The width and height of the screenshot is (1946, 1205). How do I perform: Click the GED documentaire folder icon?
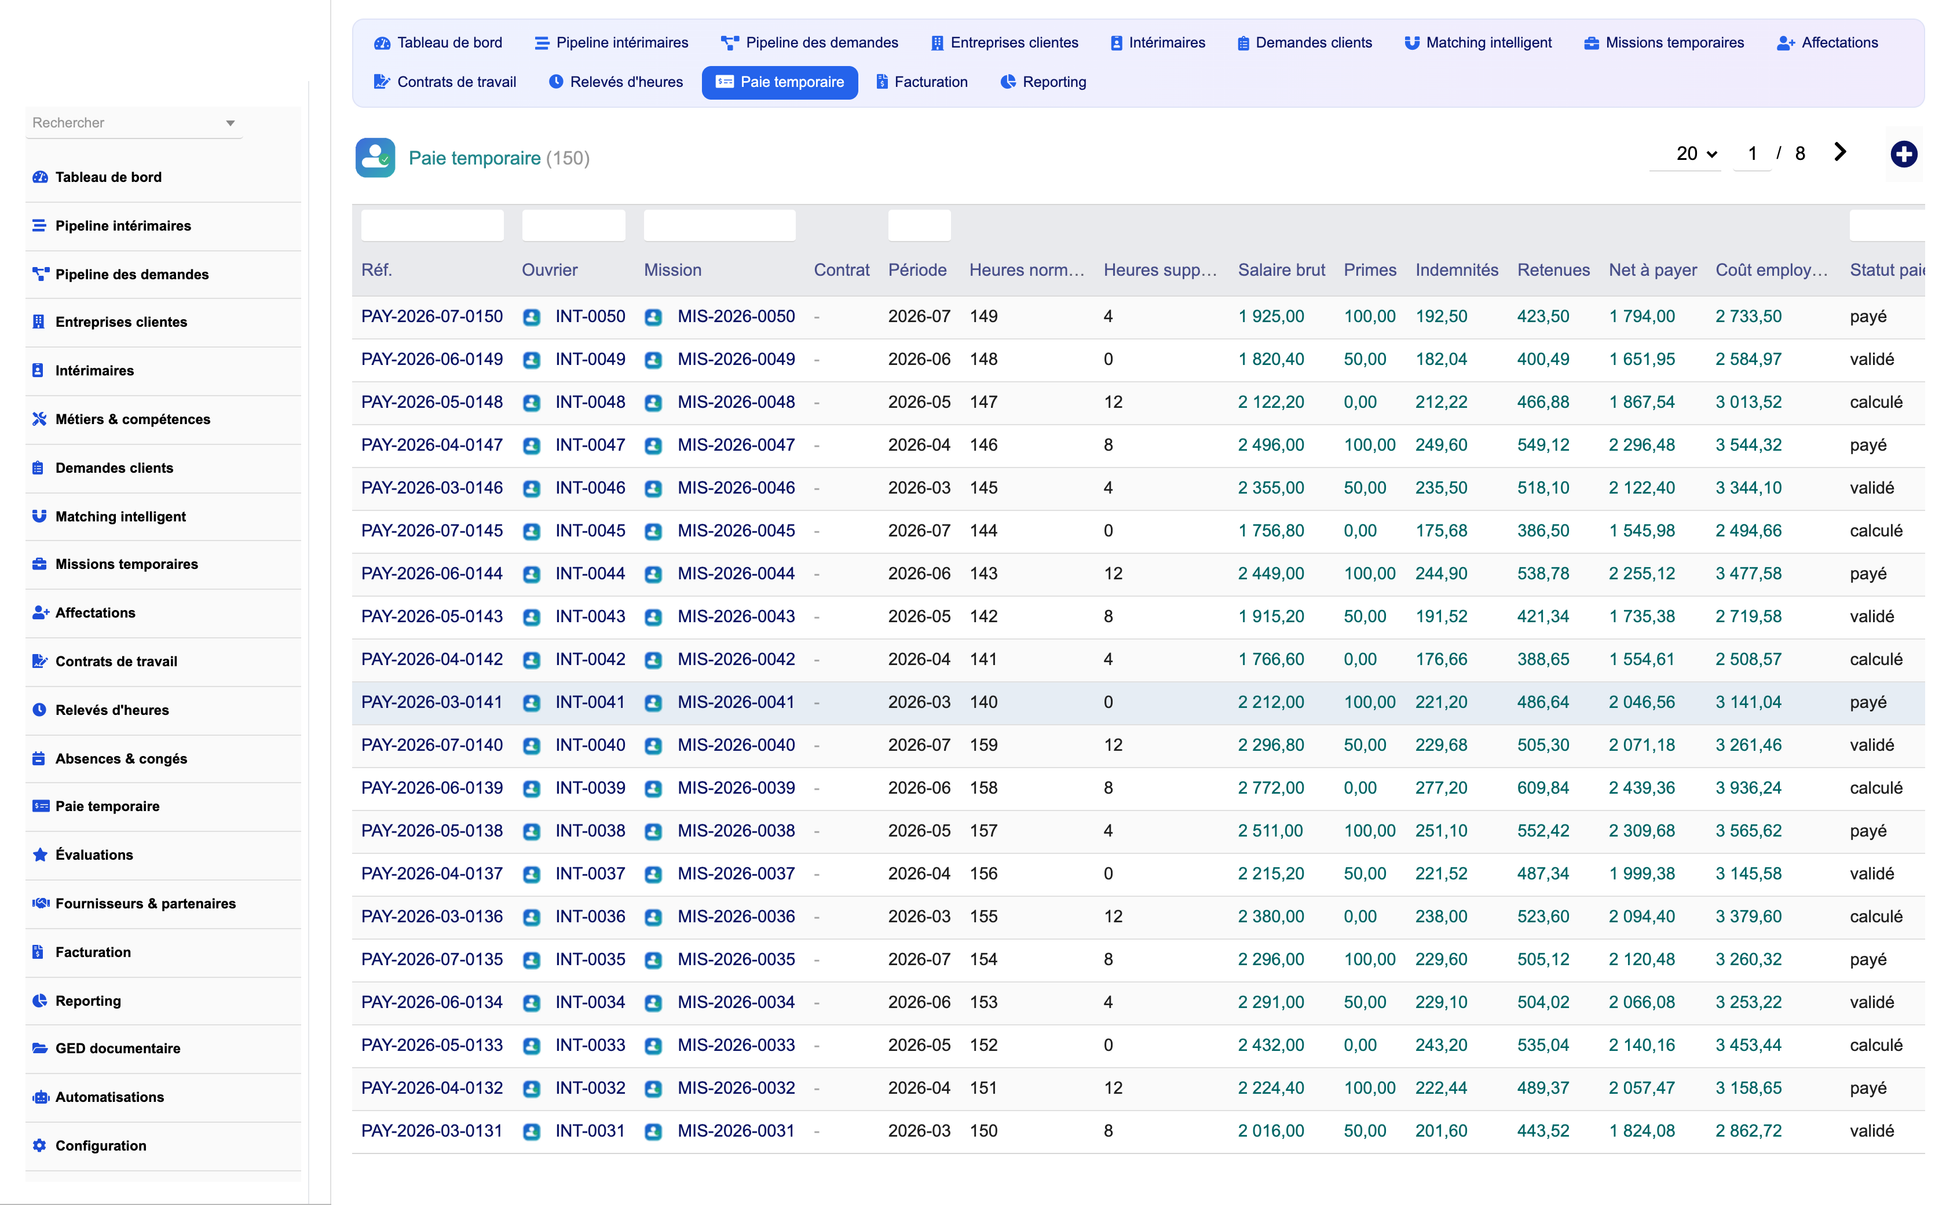pos(40,1048)
